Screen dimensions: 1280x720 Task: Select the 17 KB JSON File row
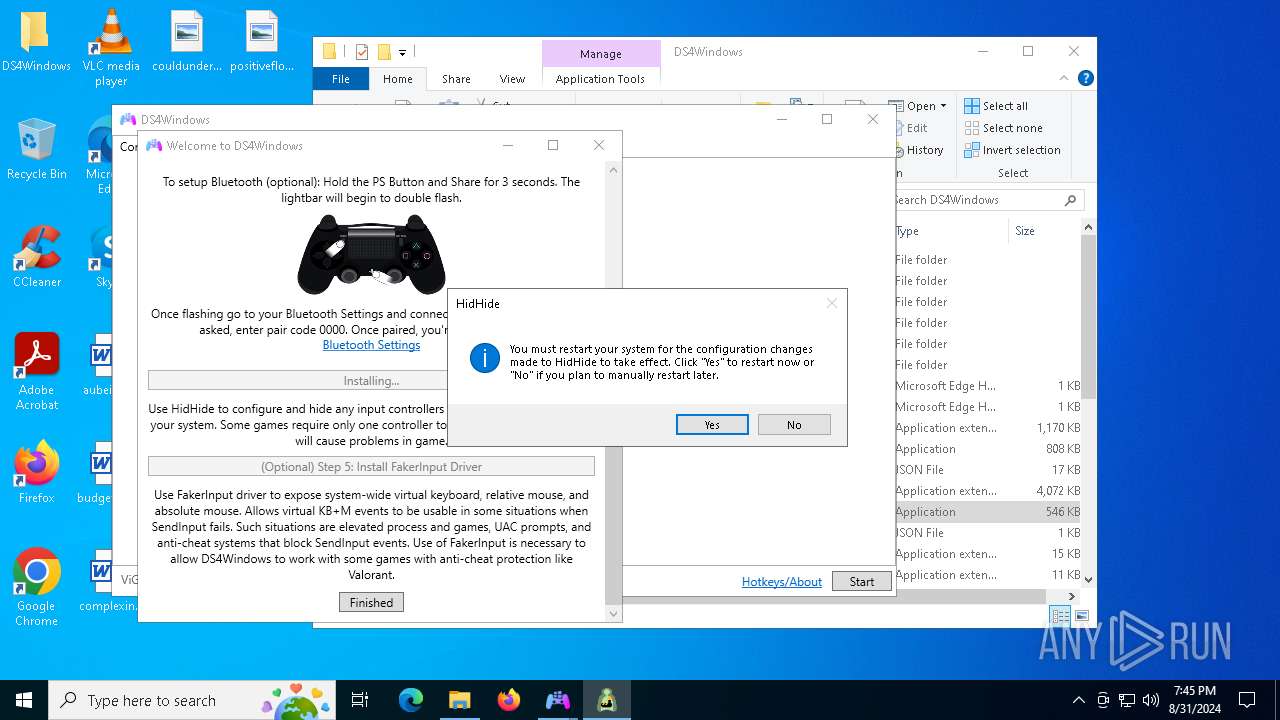point(986,470)
